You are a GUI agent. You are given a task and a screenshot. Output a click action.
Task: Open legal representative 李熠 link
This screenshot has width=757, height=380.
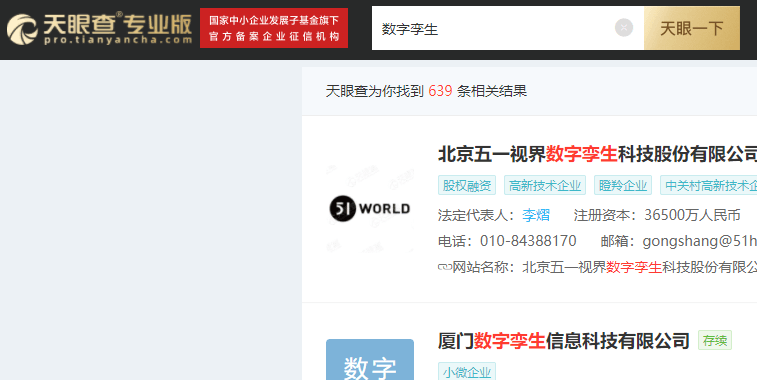tap(536, 215)
